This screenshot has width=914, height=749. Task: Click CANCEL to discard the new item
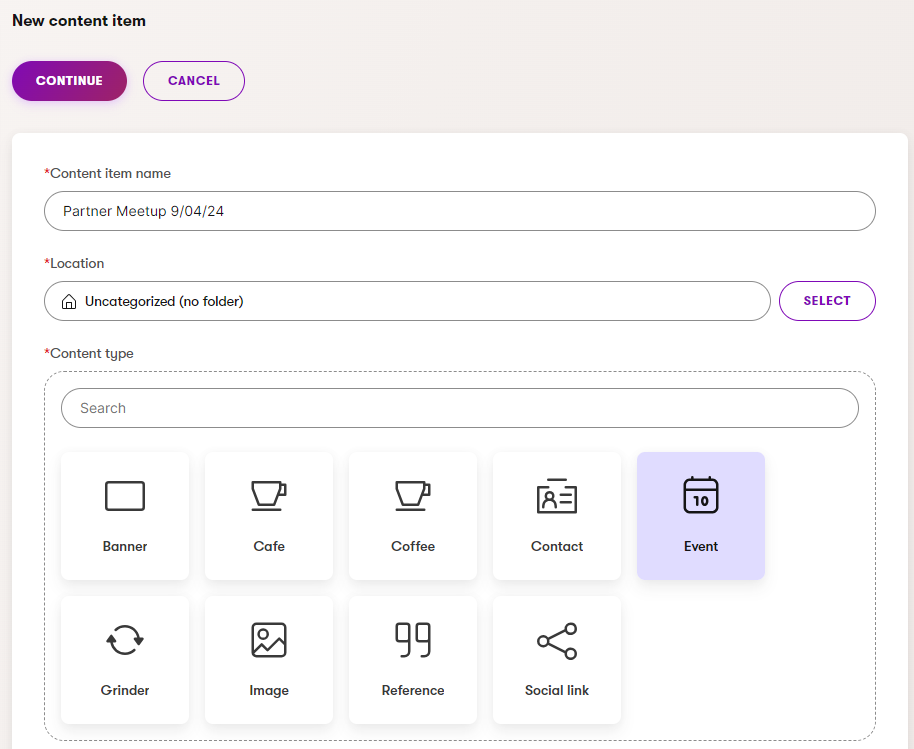point(193,81)
